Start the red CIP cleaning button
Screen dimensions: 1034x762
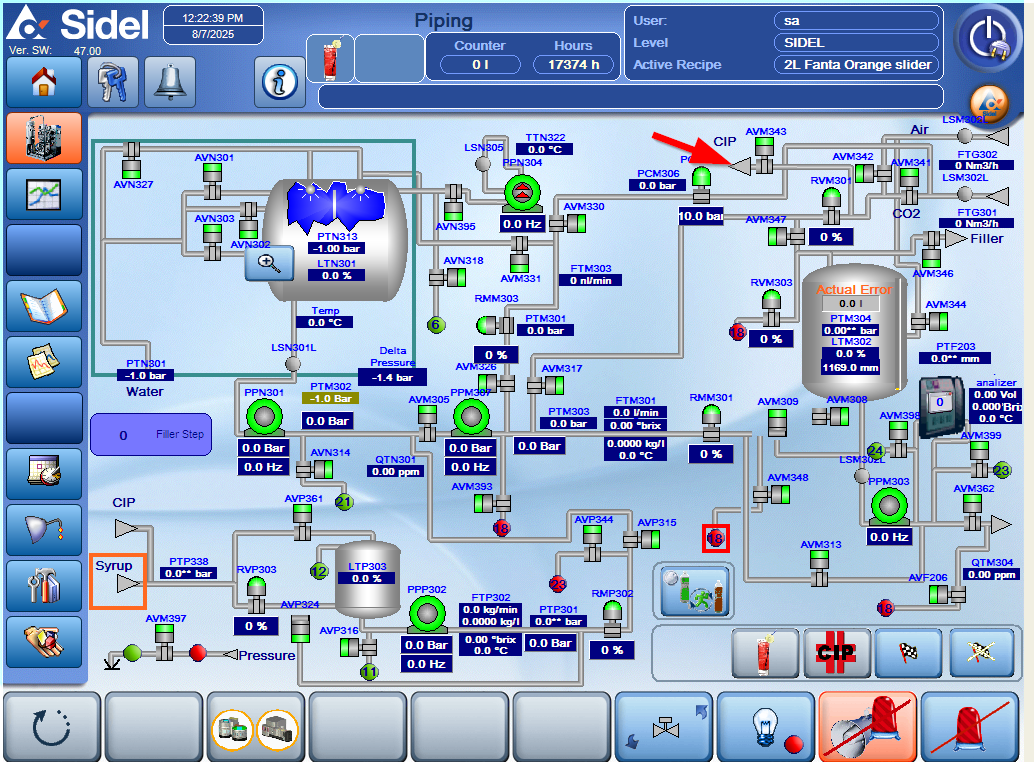pos(837,653)
